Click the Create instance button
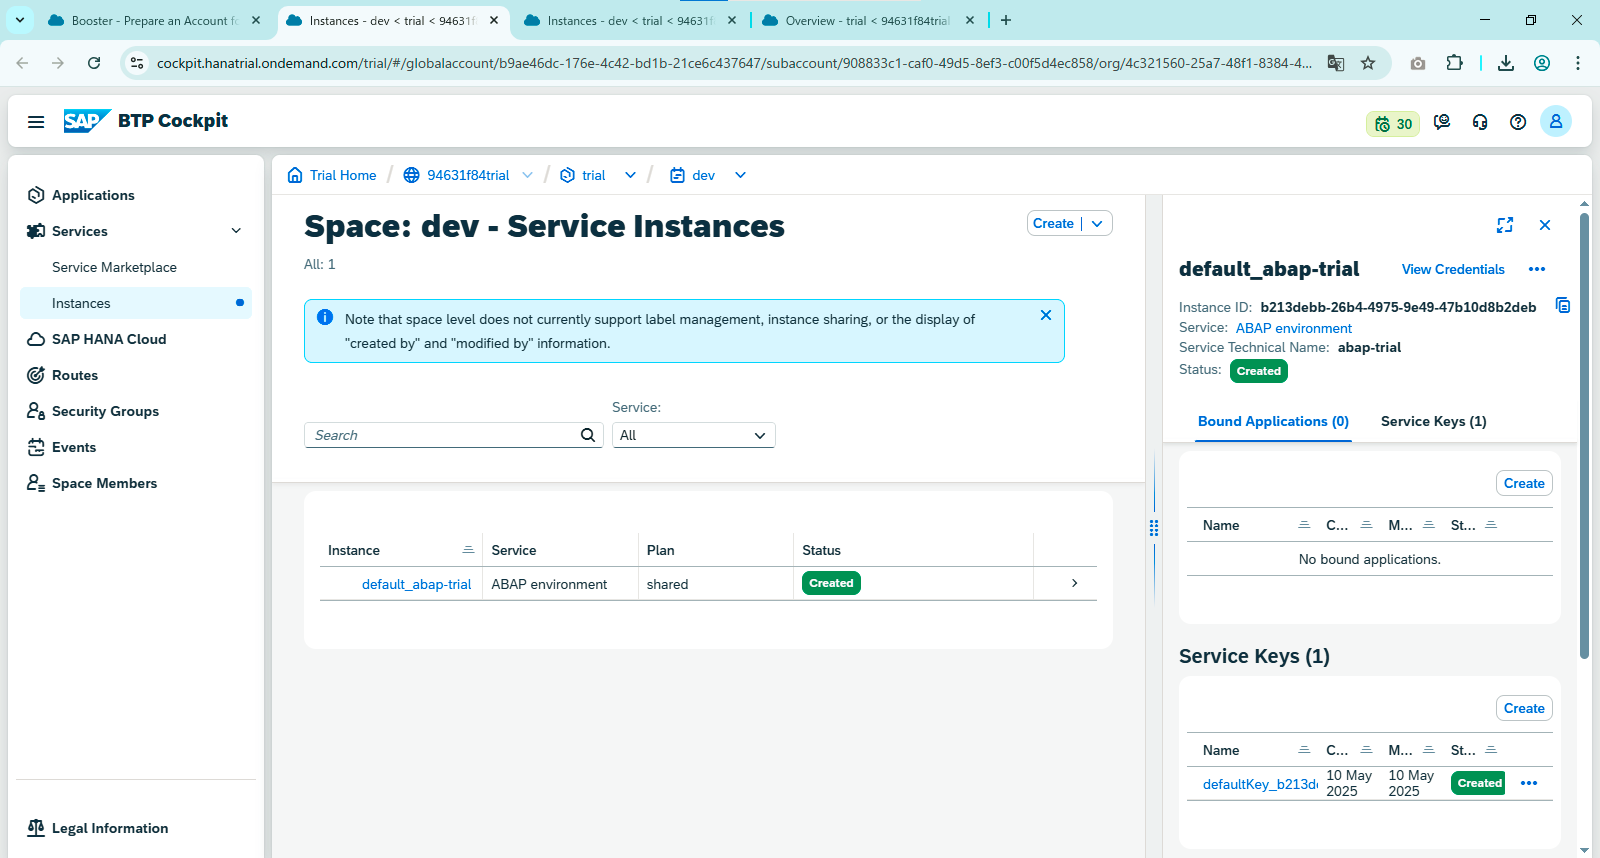Image resolution: width=1600 pixels, height=858 pixels. point(1053,224)
